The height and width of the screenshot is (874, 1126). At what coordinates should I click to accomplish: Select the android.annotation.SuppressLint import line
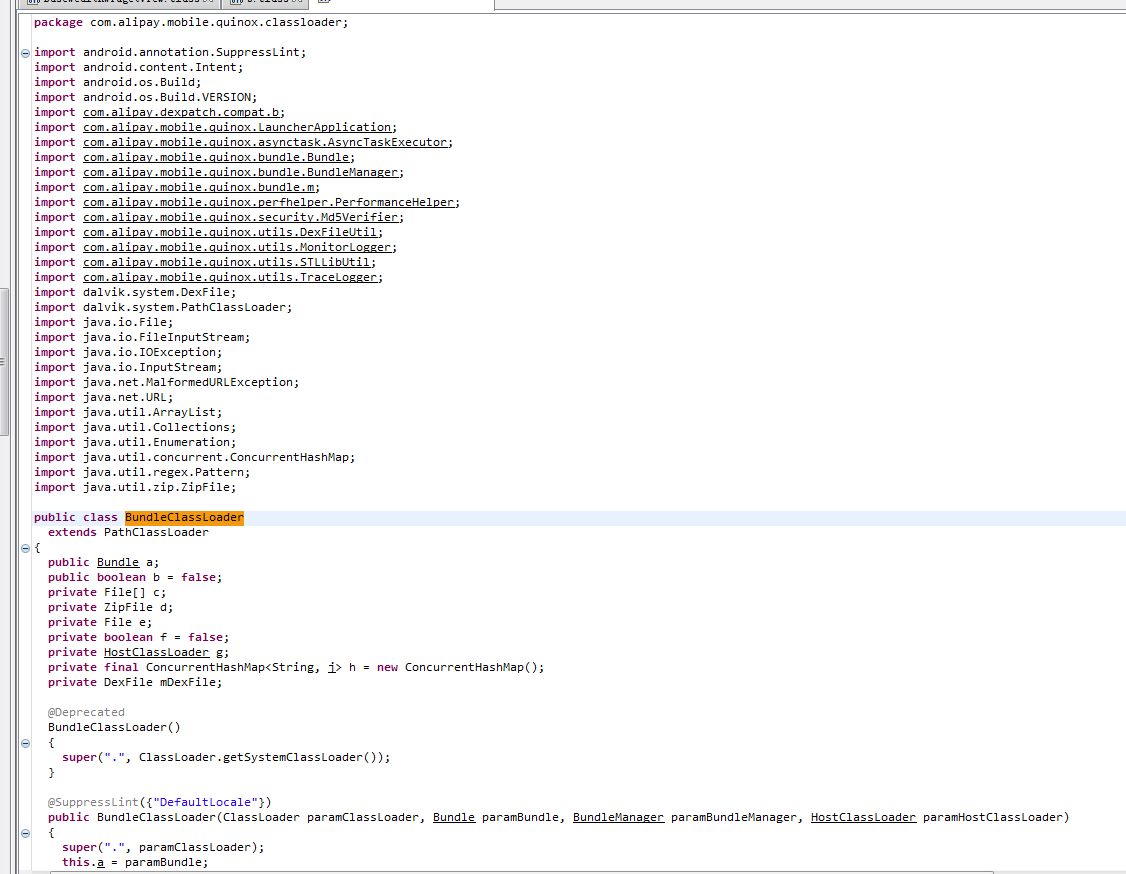click(x=170, y=52)
